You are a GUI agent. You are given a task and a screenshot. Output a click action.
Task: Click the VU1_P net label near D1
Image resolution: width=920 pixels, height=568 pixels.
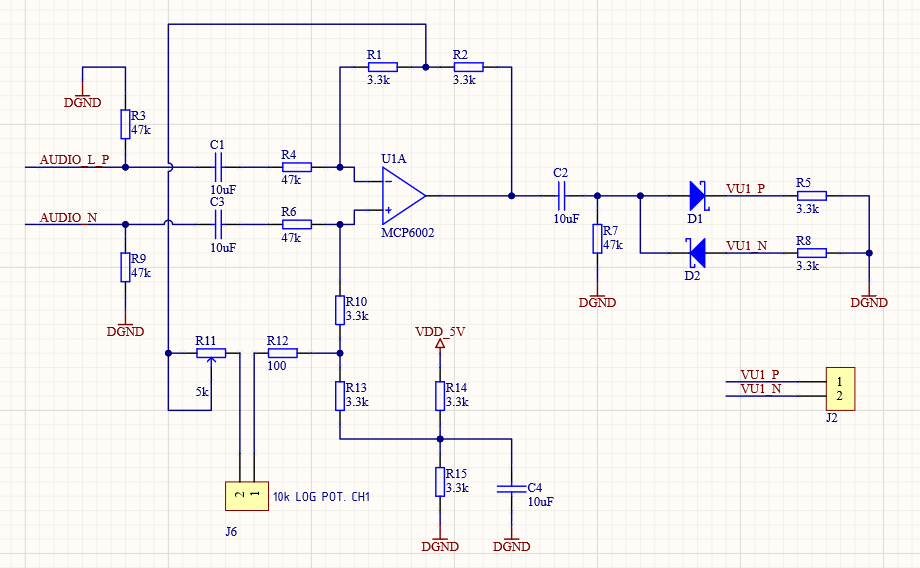[x=746, y=188]
